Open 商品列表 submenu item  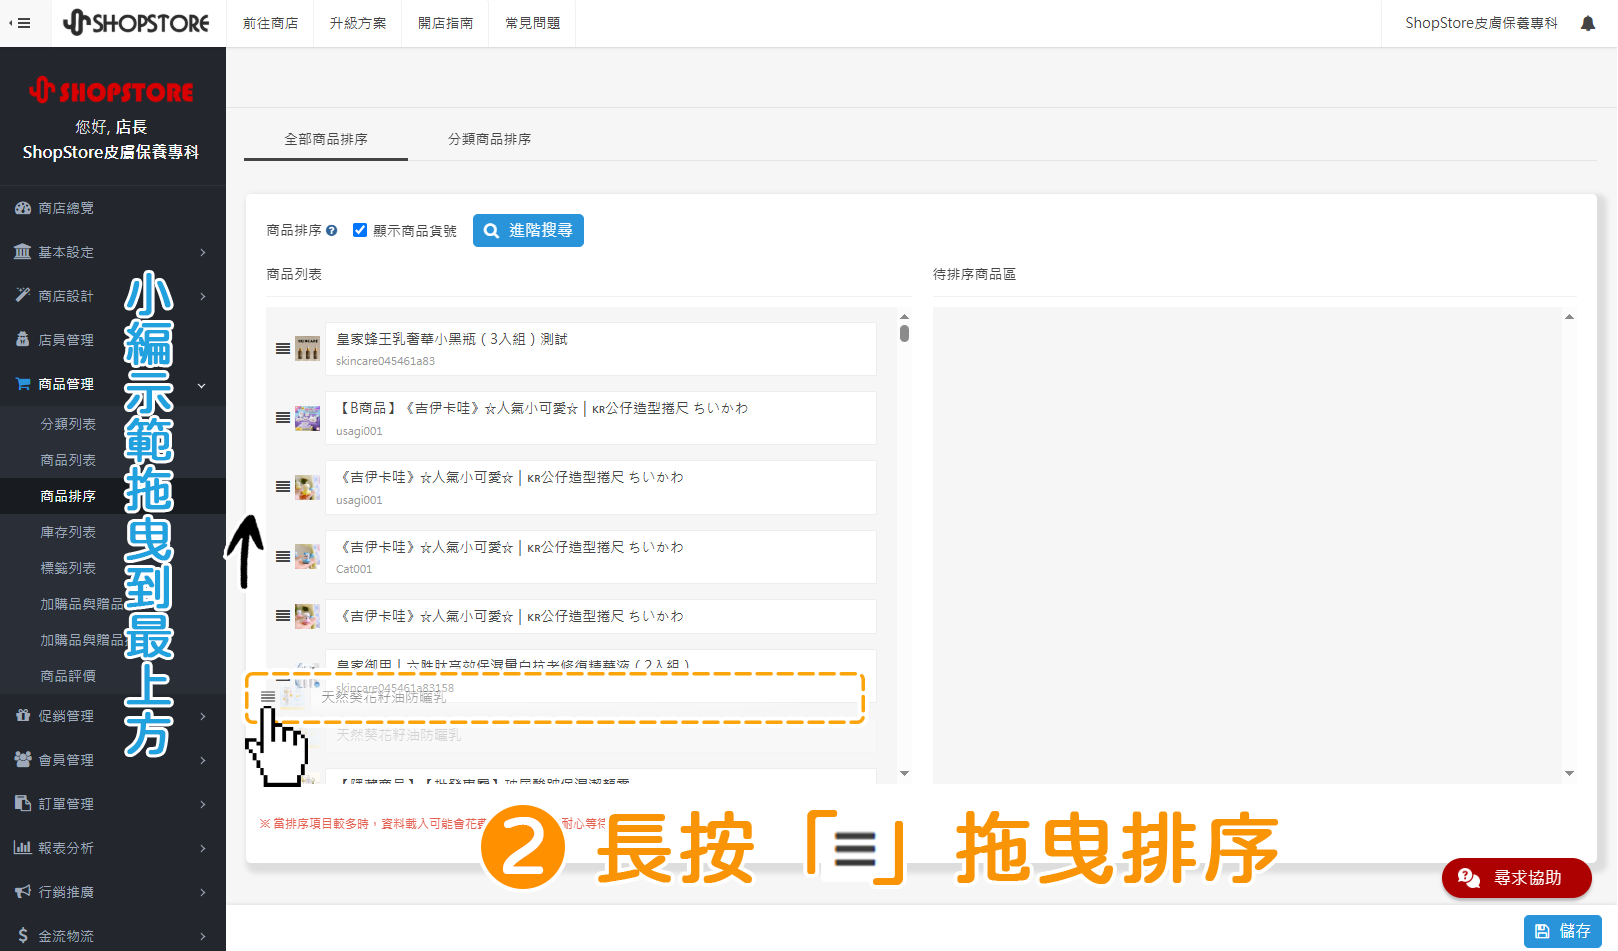click(x=68, y=460)
